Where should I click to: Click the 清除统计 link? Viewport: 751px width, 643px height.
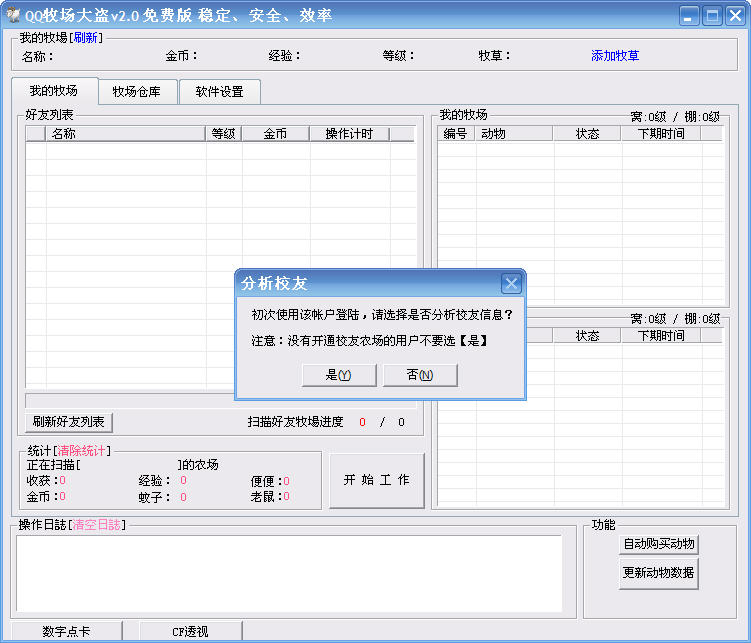coord(81,451)
